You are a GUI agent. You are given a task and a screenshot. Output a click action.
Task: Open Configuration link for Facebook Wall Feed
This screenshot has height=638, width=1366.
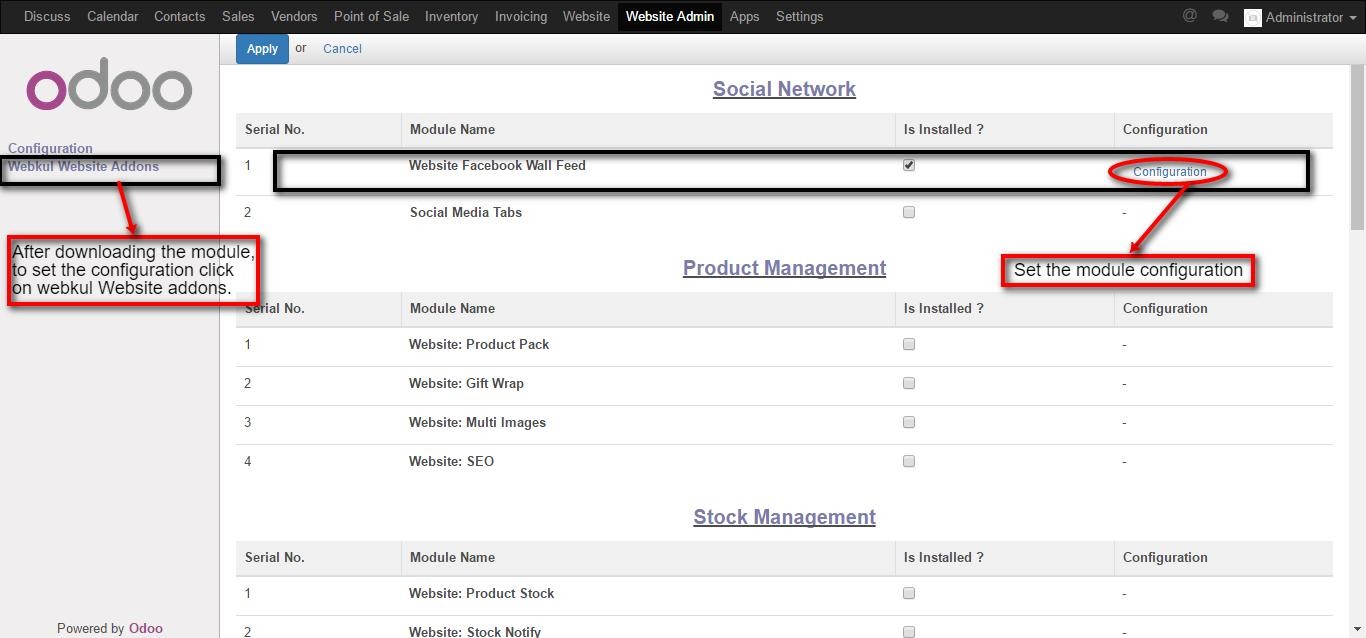pos(1170,172)
